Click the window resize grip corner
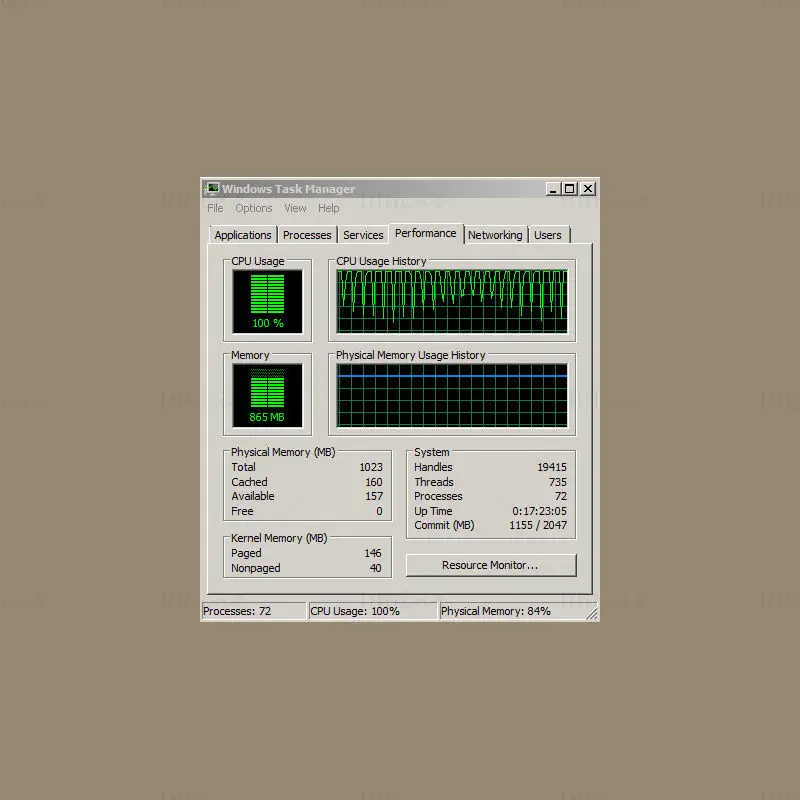Image resolution: width=800 pixels, height=800 pixels. click(x=592, y=614)
